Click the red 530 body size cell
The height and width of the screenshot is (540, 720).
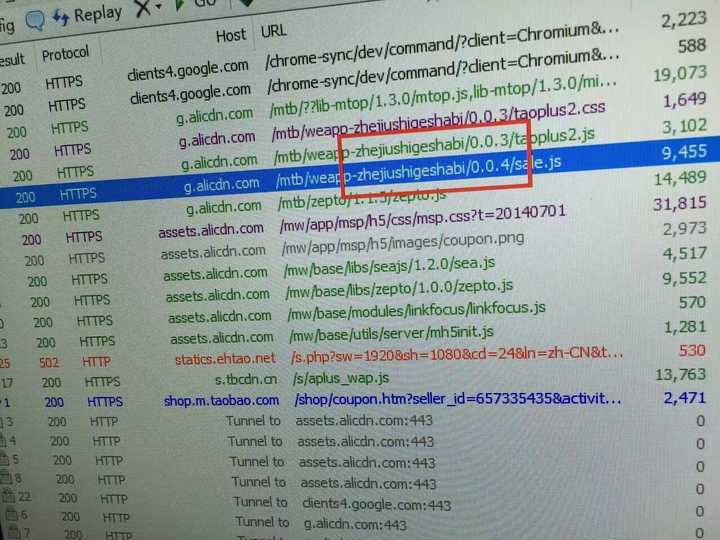692,351
